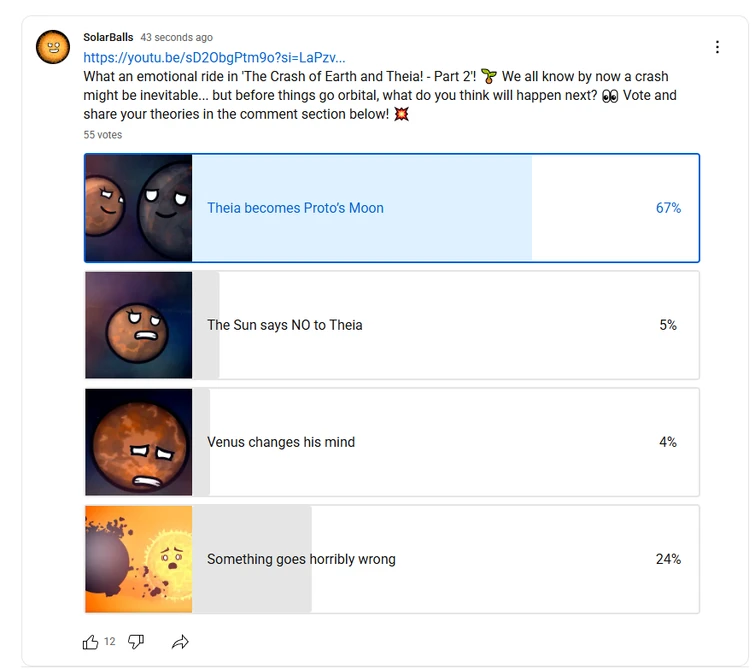The width and height of the screenshot is (755, 669).
Task: Like the post with thumbs up
Action: pos(91,642)
